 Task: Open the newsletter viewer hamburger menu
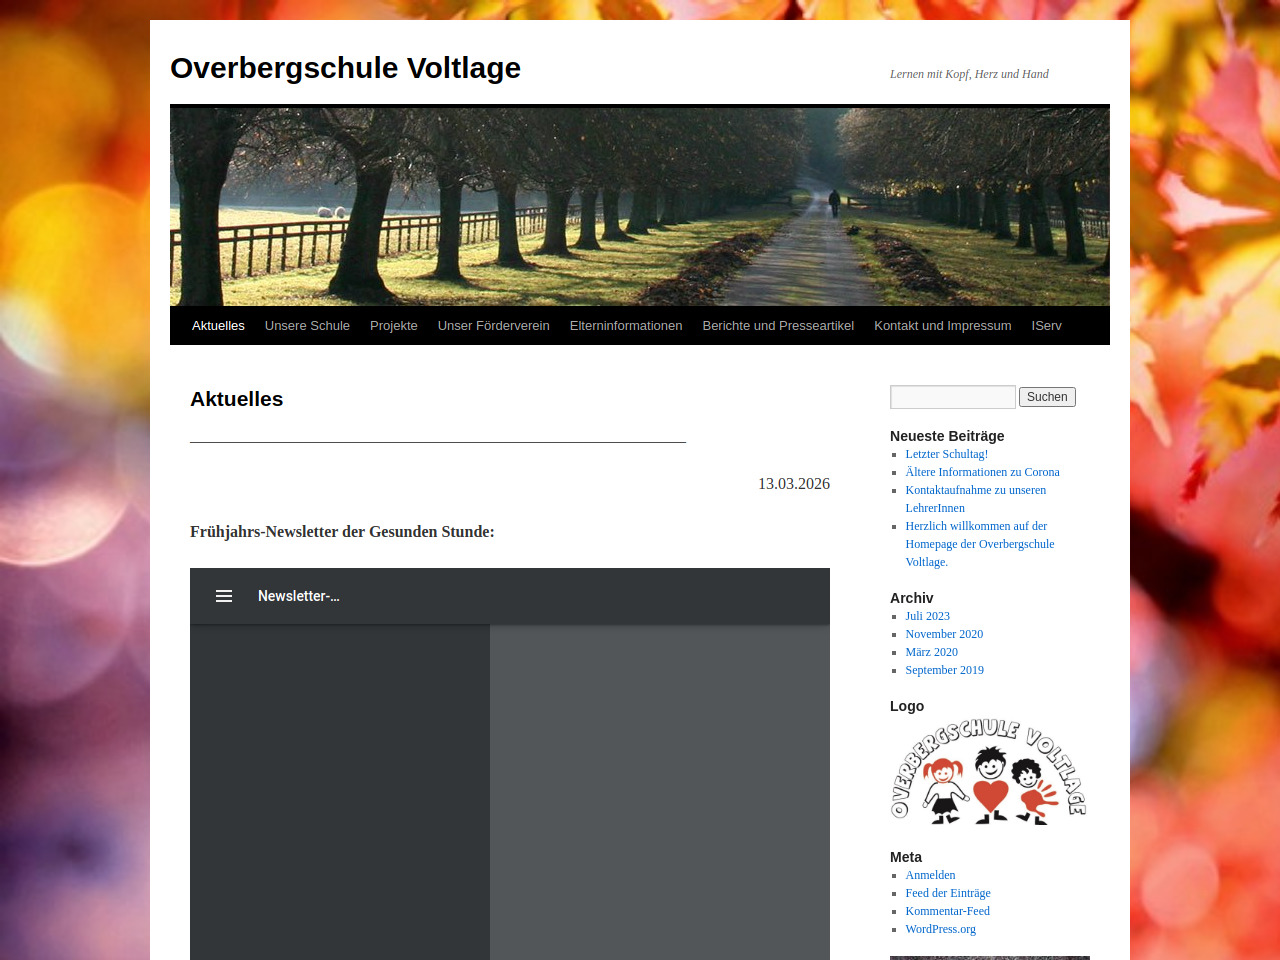pyautogui.click(x=224, y=596)
